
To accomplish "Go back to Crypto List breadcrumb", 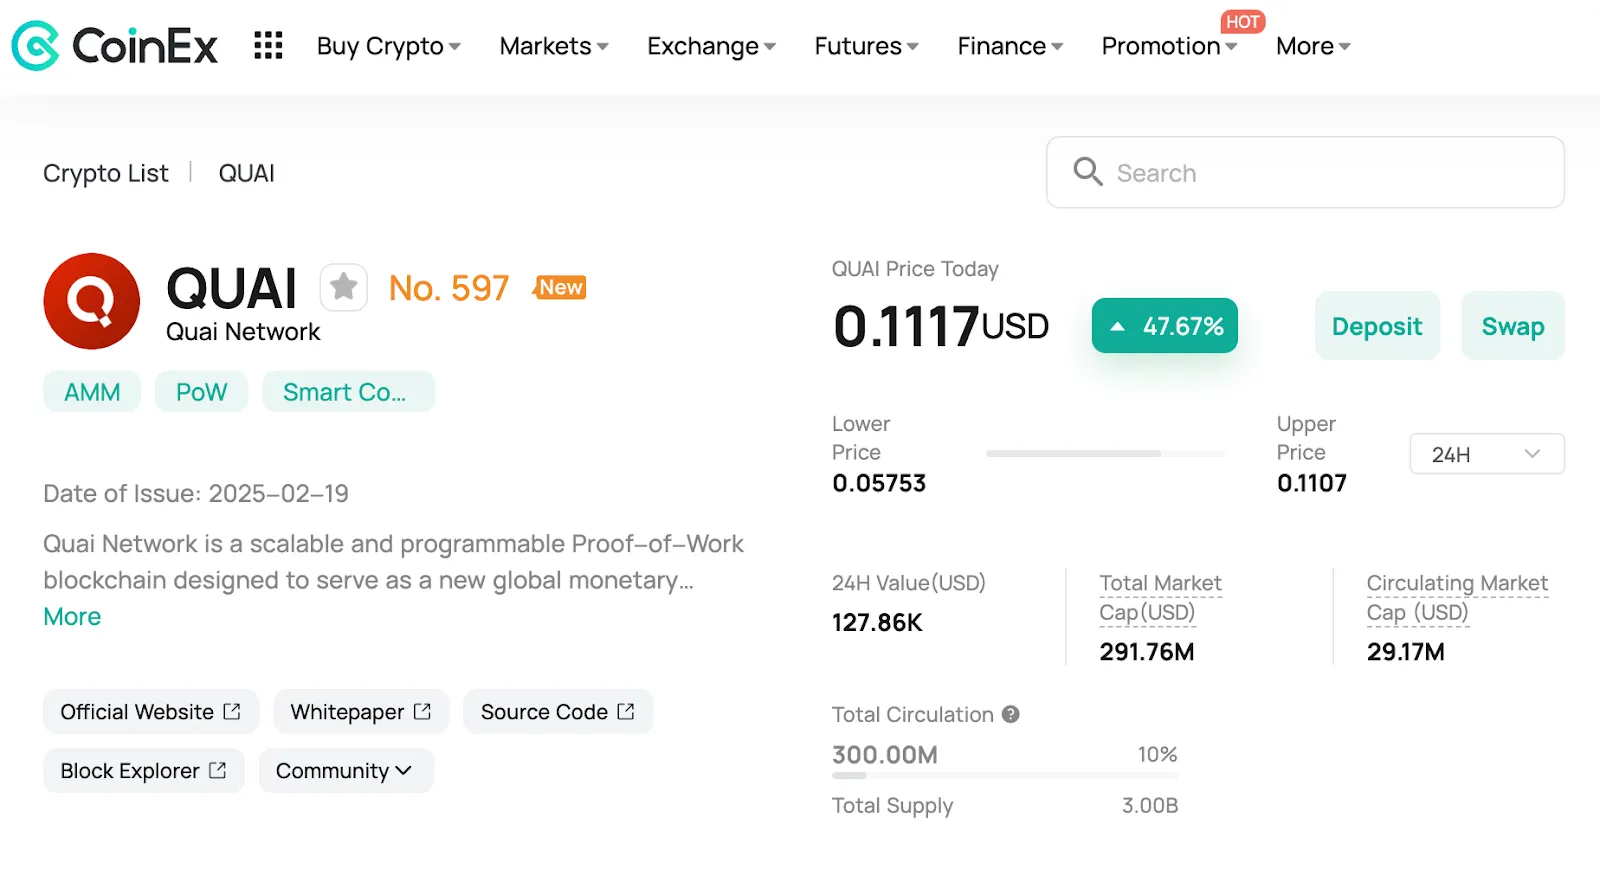I will pos(106,173).
